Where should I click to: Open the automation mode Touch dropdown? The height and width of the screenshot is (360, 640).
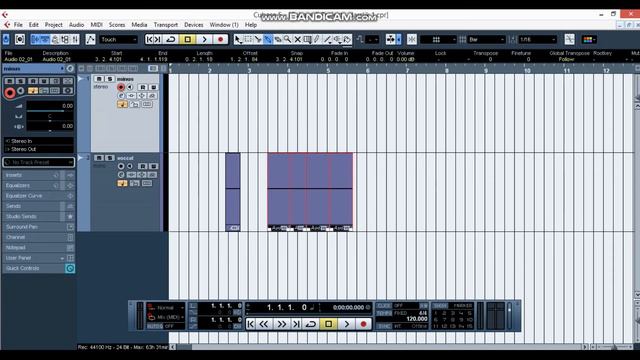tap(118, 40)
